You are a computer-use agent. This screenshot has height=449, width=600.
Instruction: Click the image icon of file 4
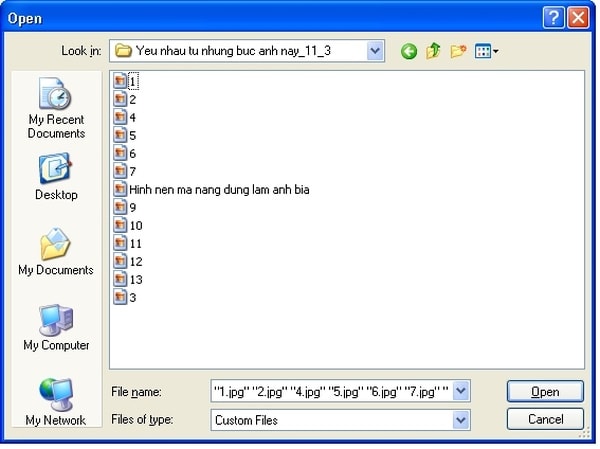(x=120, y=117)
